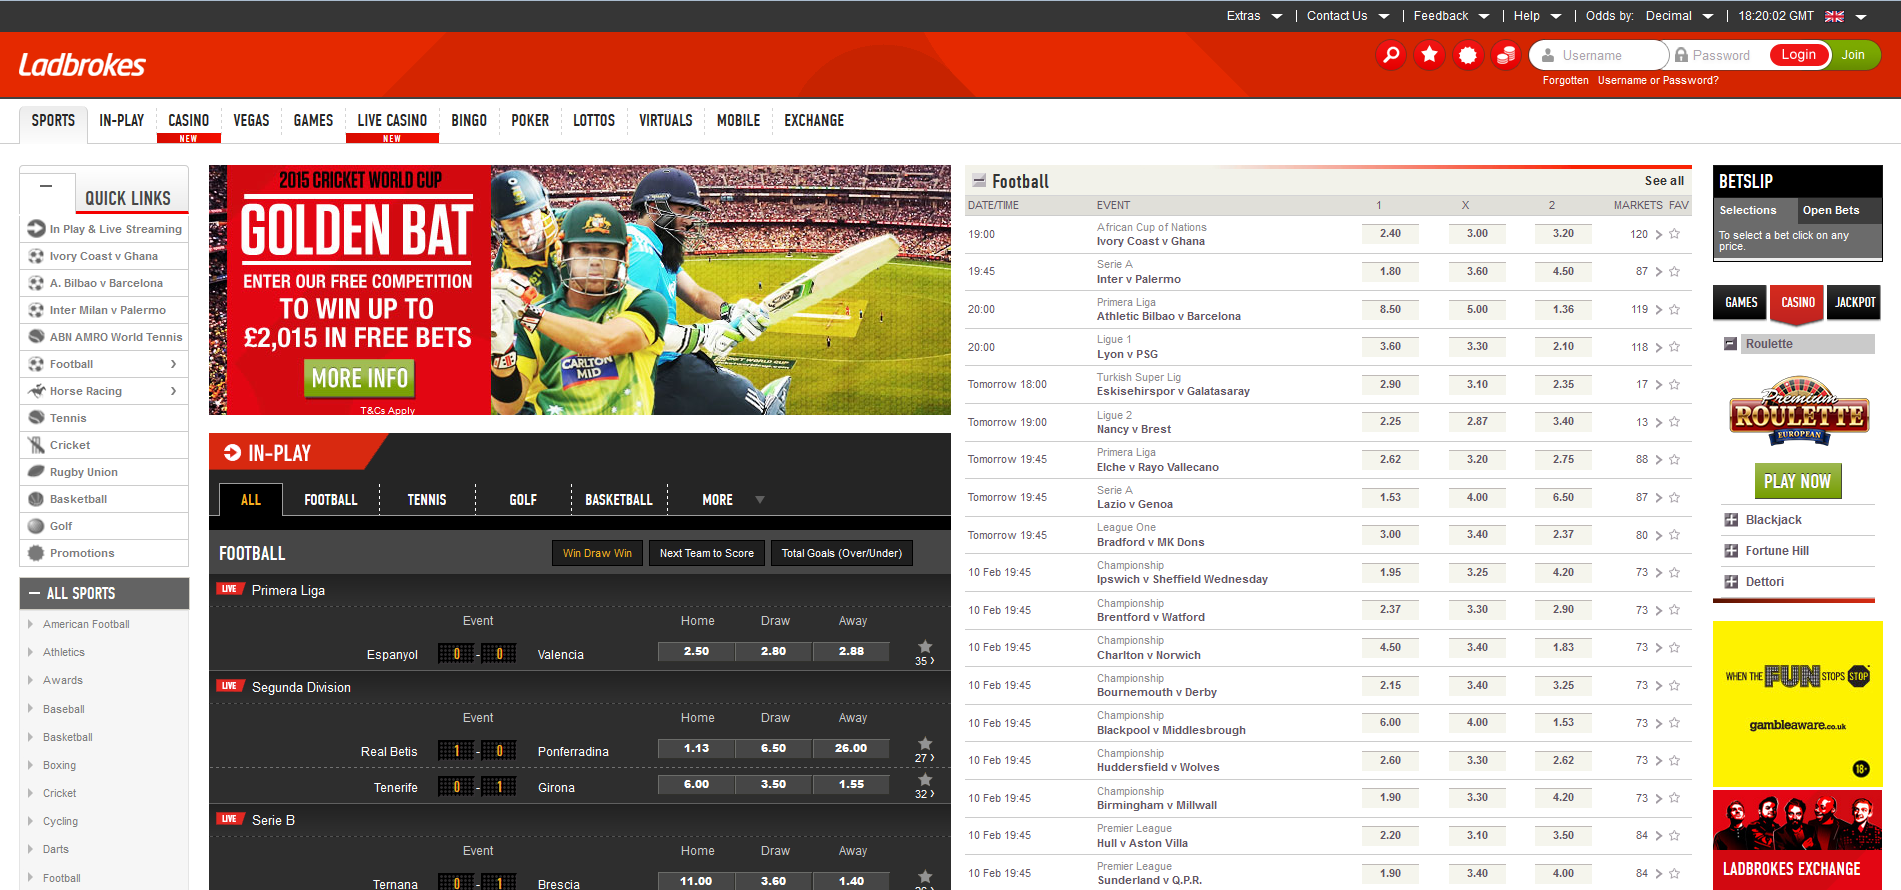Select the JACKPOT tab in side panel

[1855, 302]
